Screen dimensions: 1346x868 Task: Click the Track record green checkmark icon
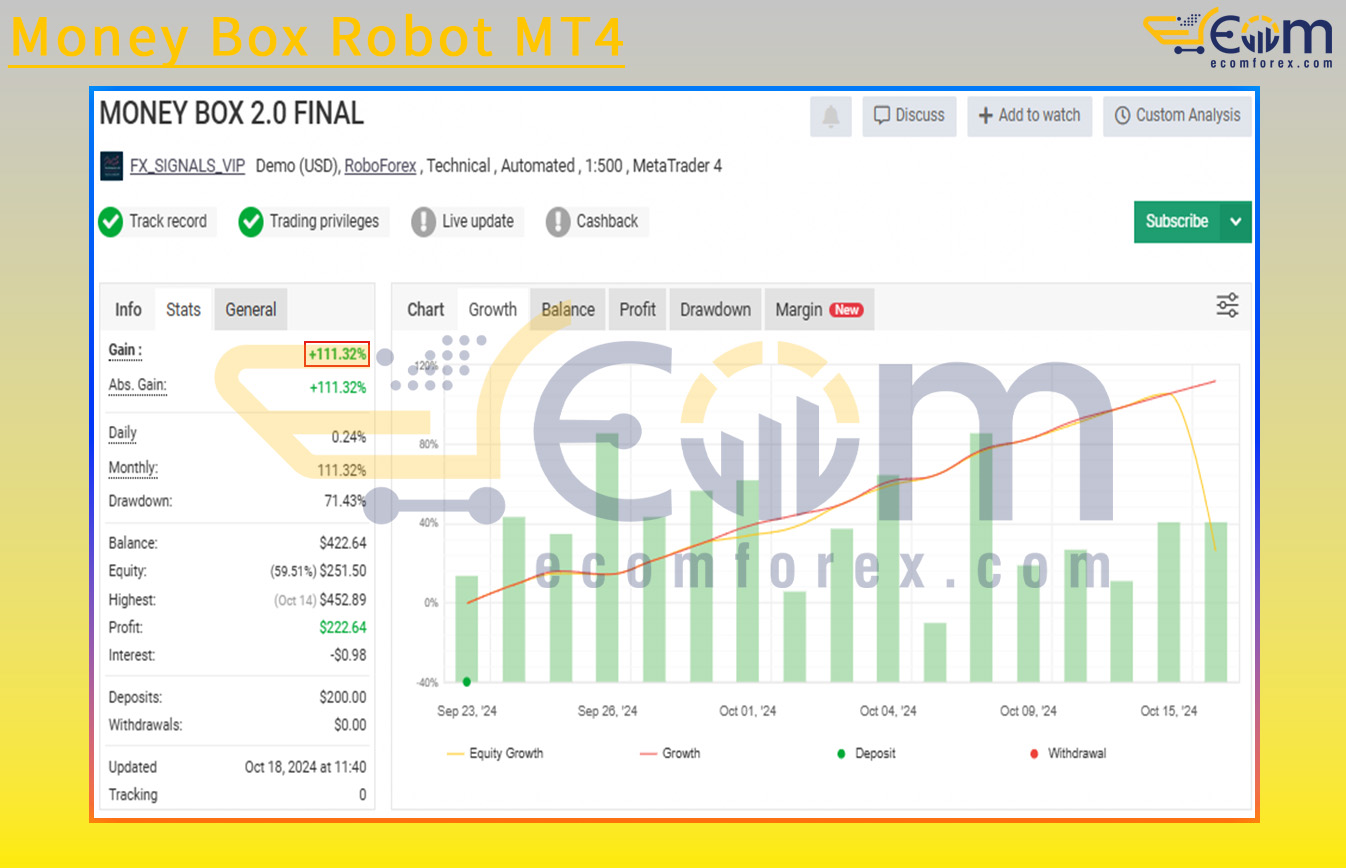(x=111, y=221)
